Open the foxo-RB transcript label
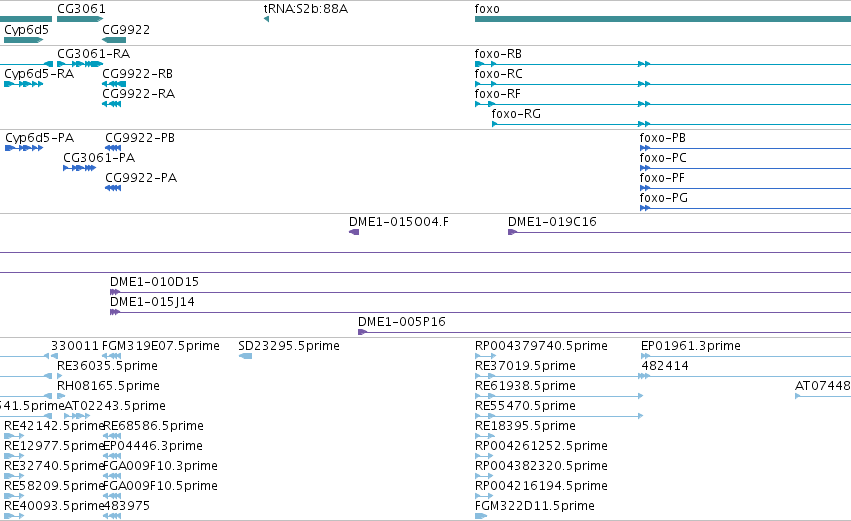This screenshot has width=851, height=521. [498, 54]
